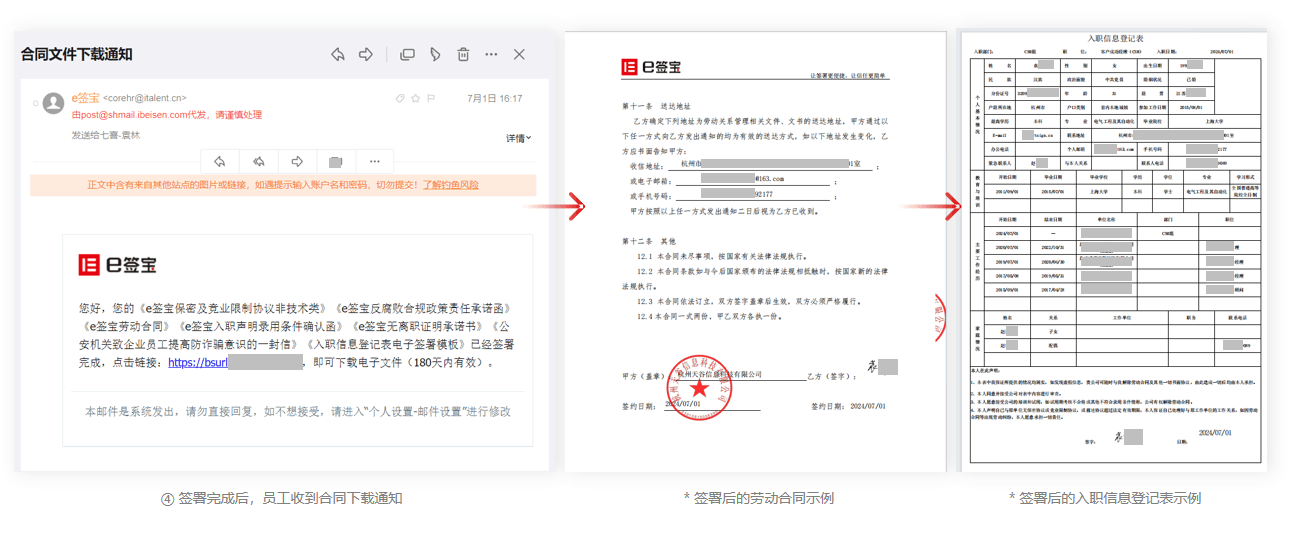
Task: Open the header more options ellipsis
Action: (x=491, y=54)
